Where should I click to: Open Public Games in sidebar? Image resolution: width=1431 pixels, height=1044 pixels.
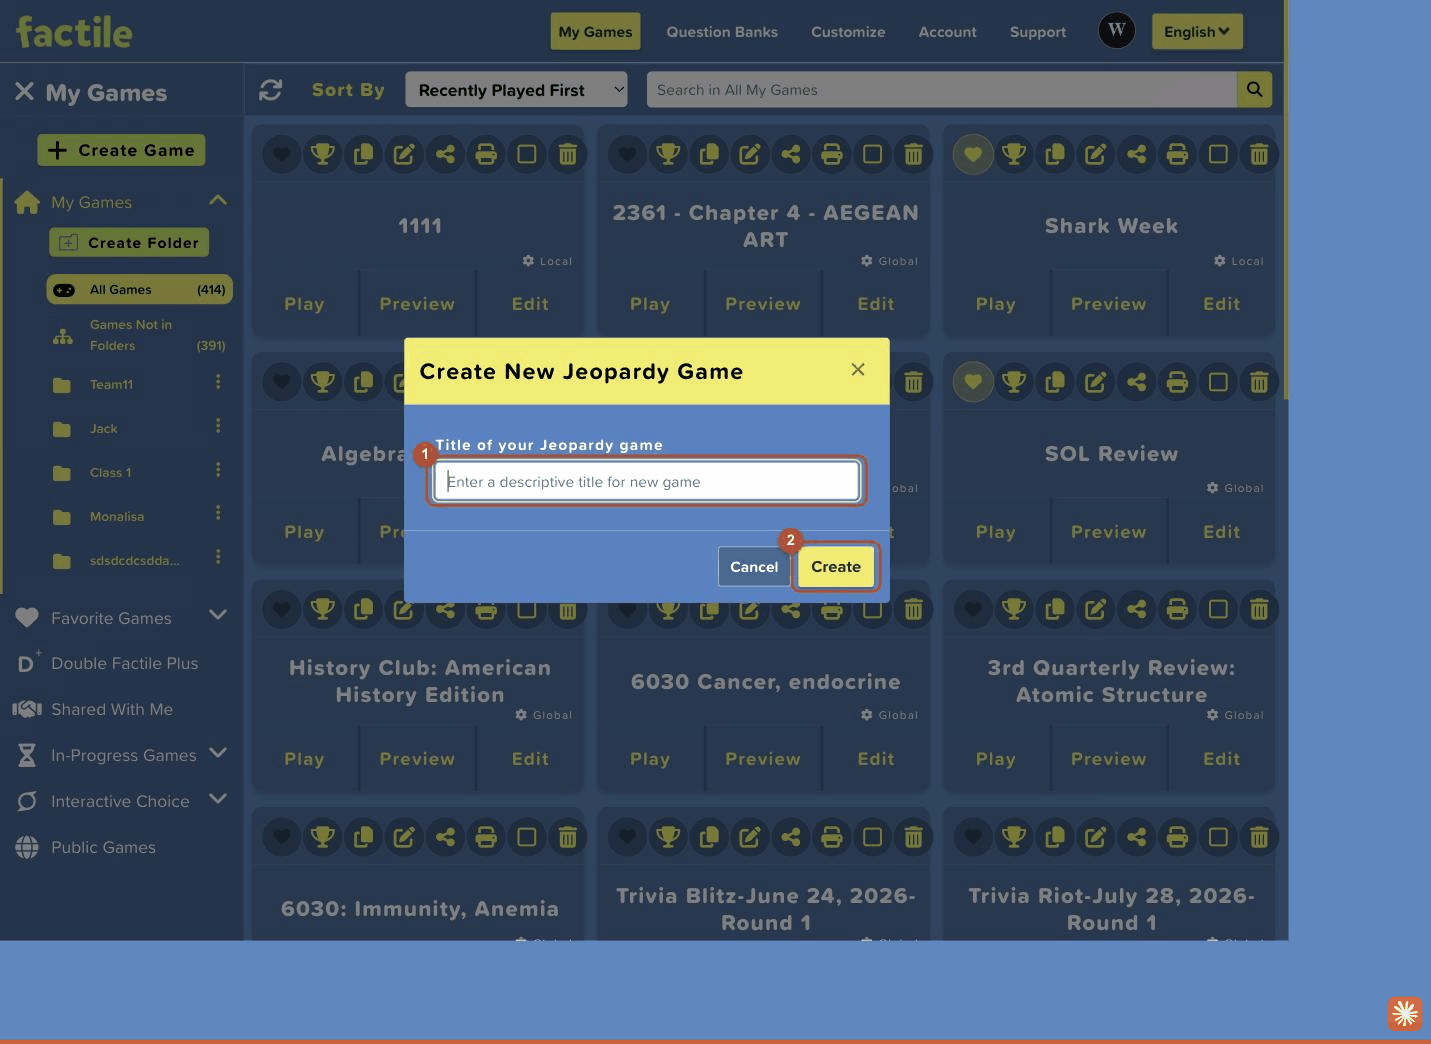coord(103,847)
